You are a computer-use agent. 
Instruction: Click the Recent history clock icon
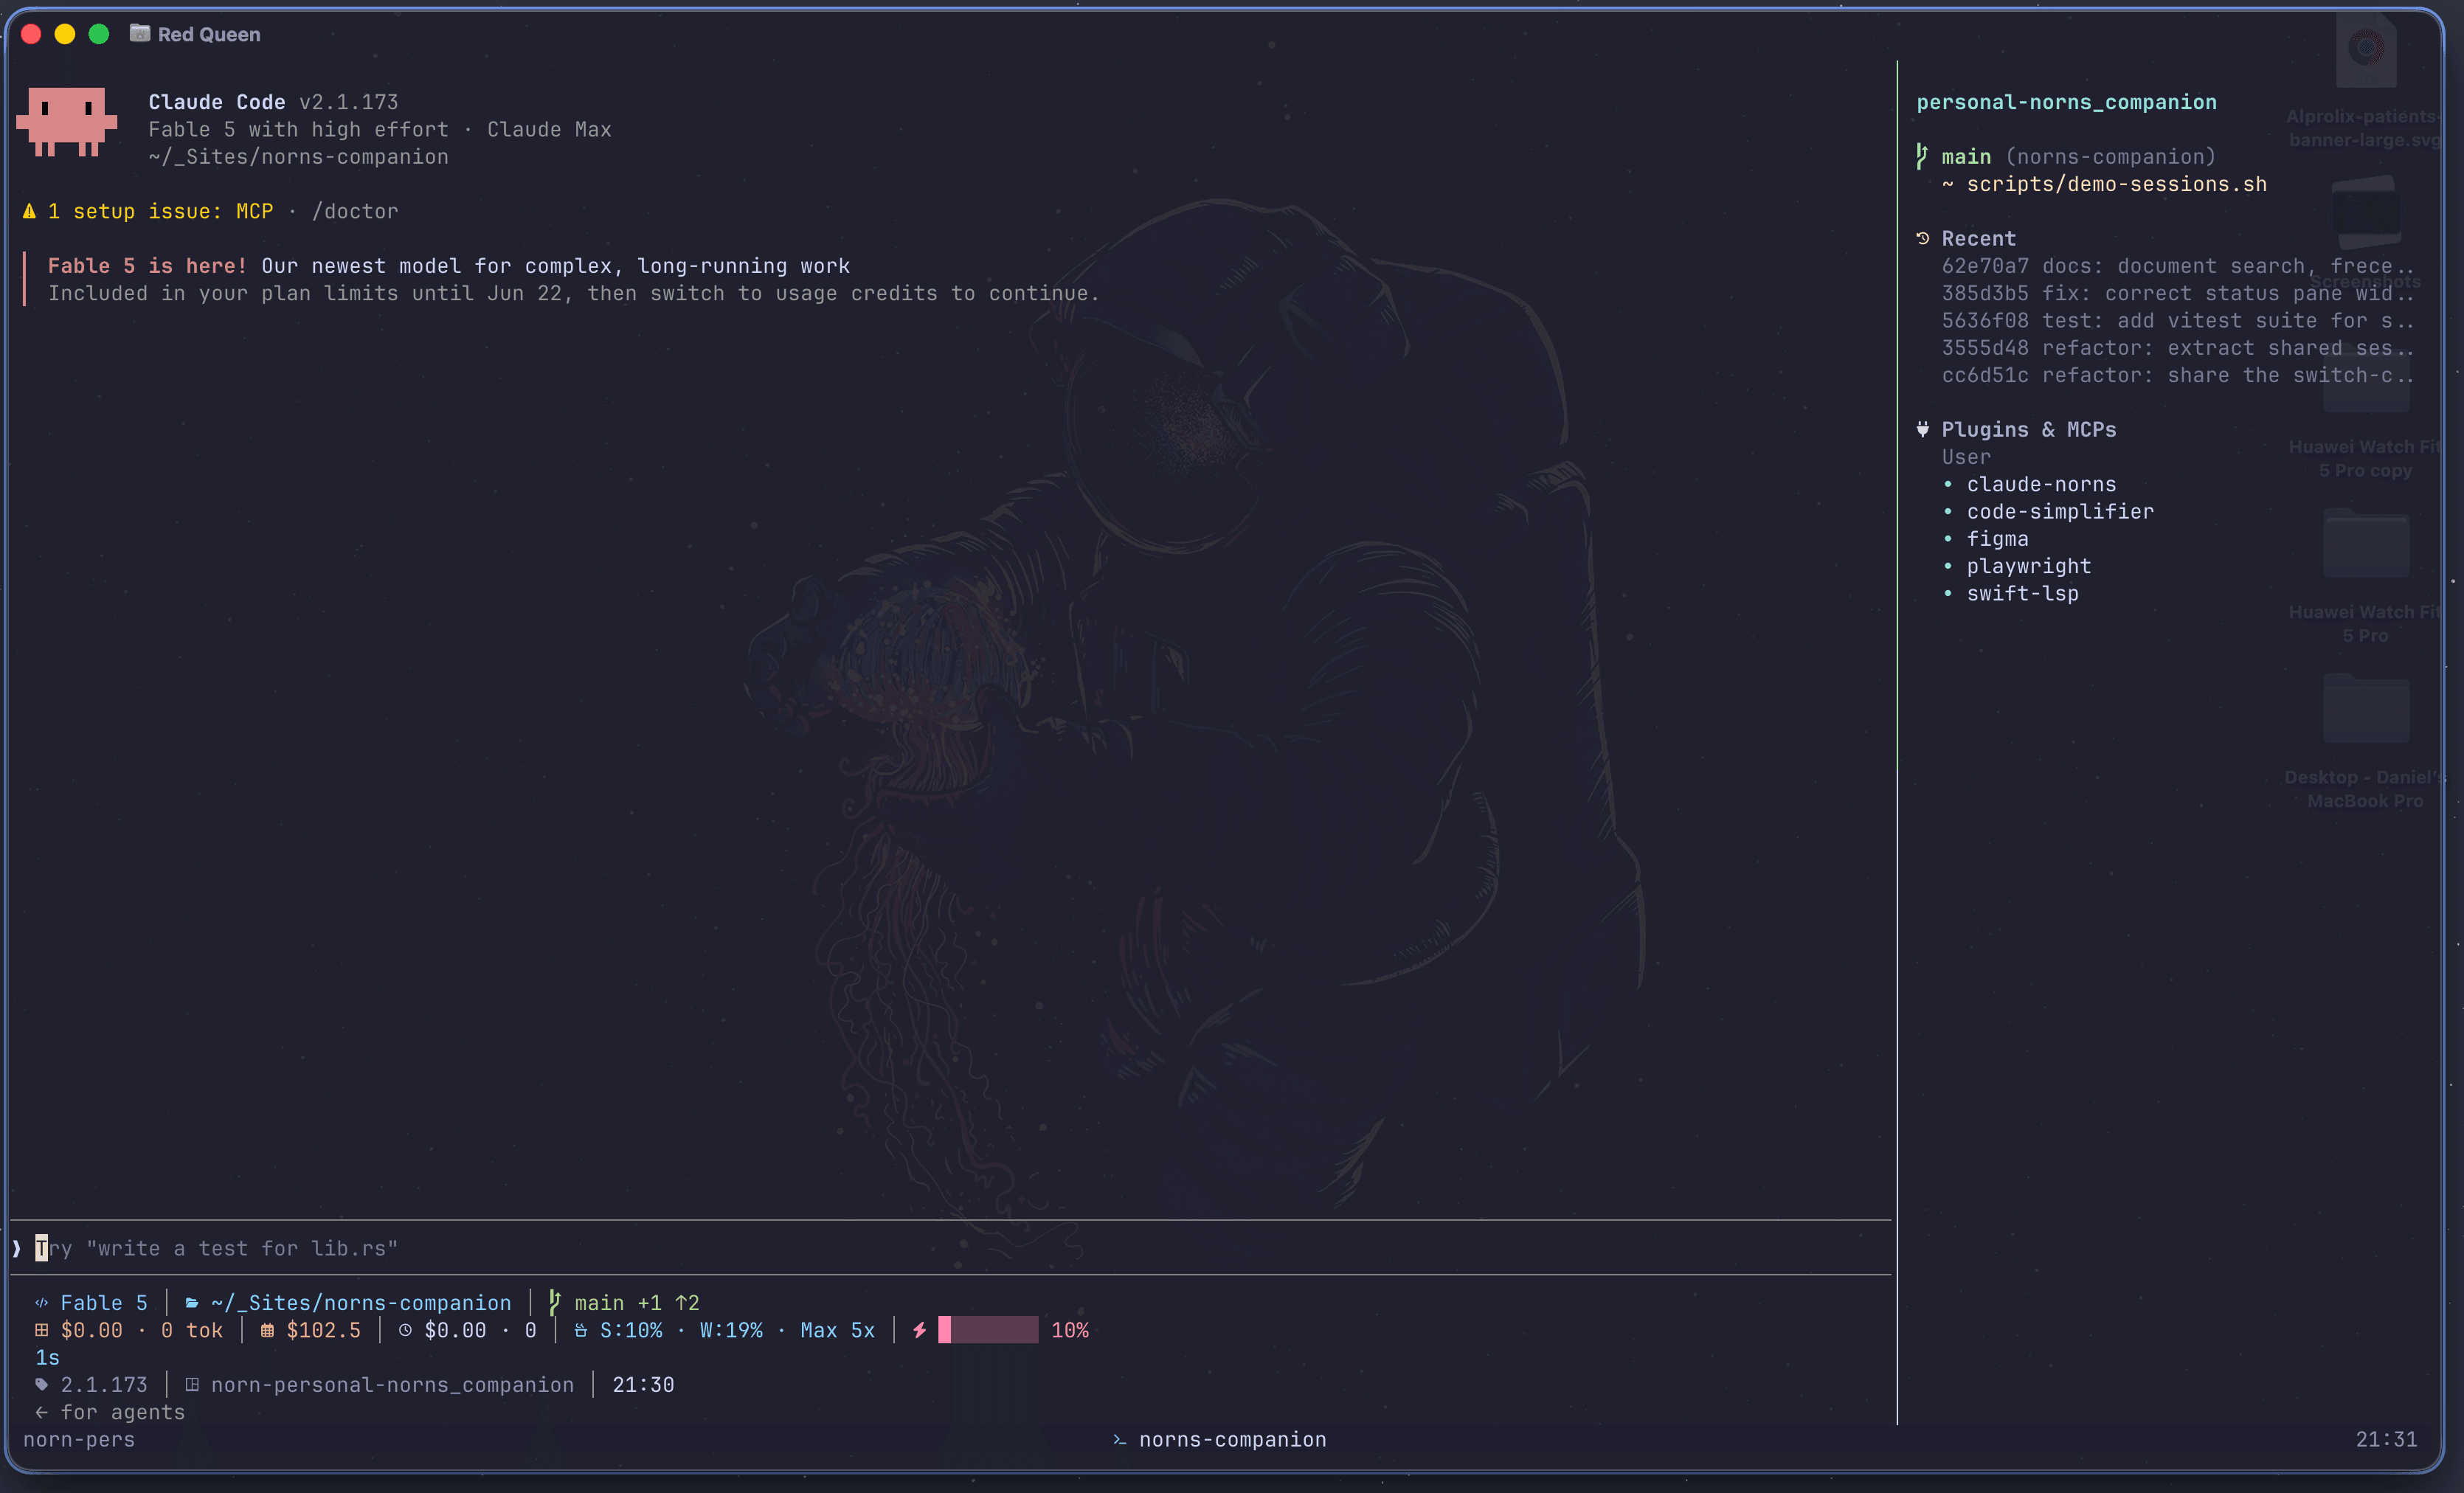[1922, 238]
